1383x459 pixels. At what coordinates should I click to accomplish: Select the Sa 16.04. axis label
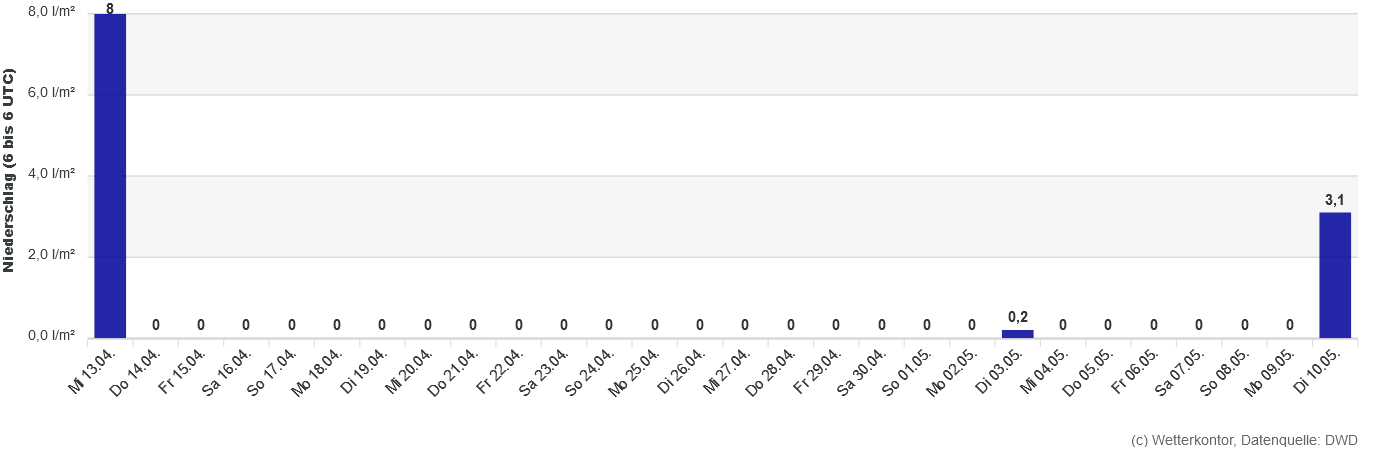point(229,372)
